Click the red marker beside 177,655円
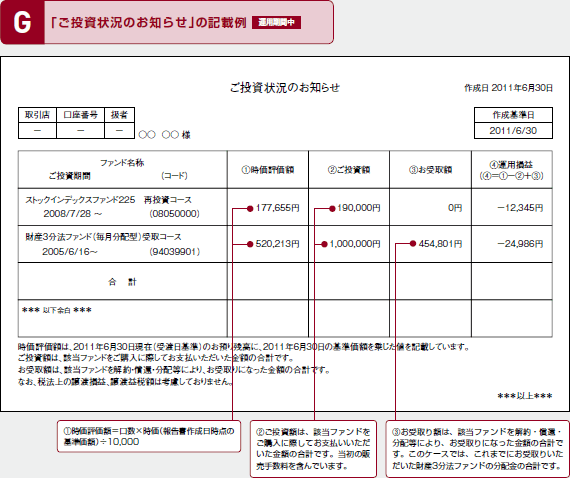570x478 pixels. (x=250, y=209)
